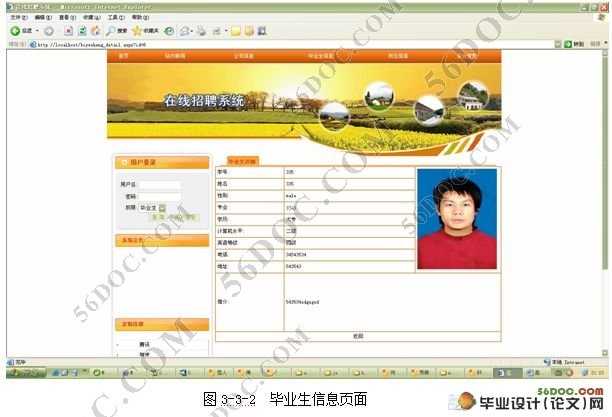This screenshot has width=612, height=417.
Task: Click the Refresh page icon
Action: click(x=82, y=31)
